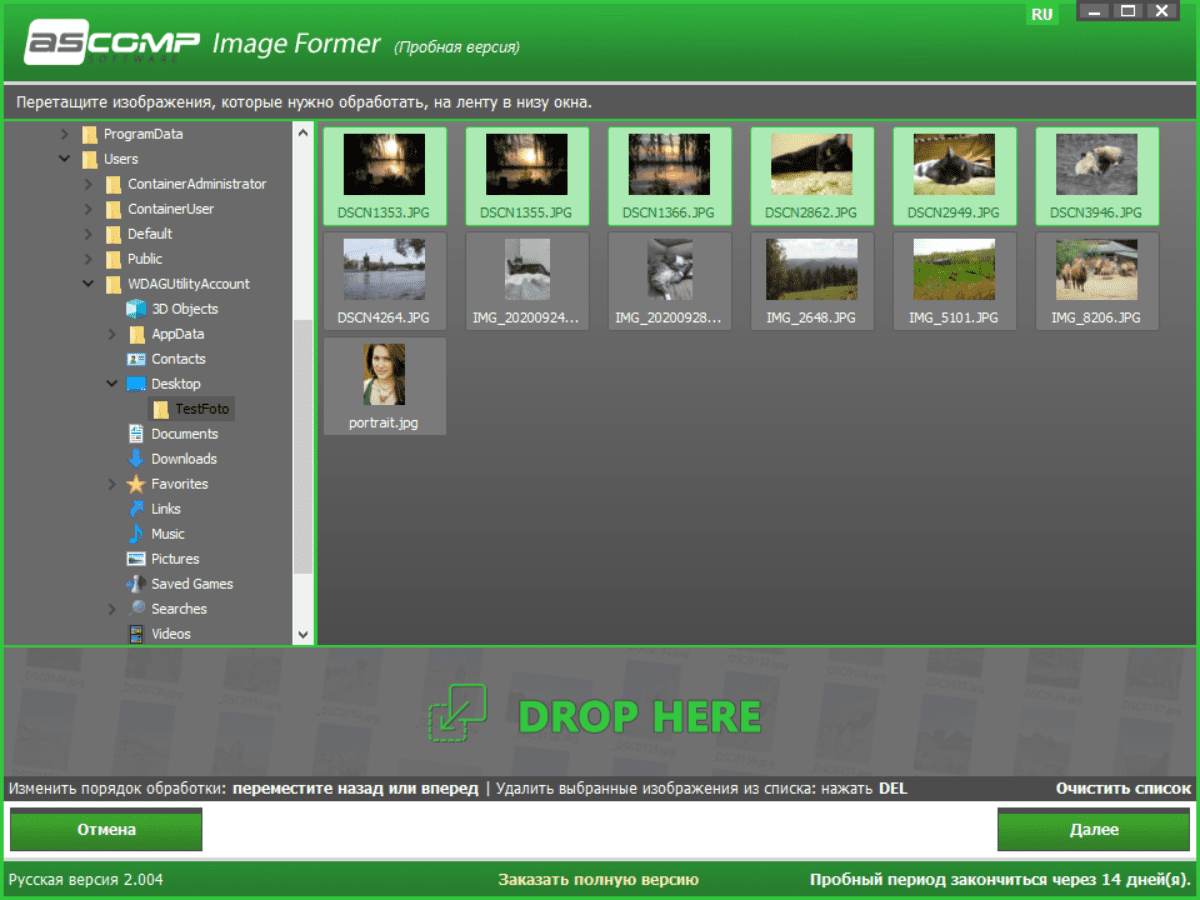The height and width of the screenshot is (900, 1200).
Task: Click the Documents page icon
Action: (136, 434)
